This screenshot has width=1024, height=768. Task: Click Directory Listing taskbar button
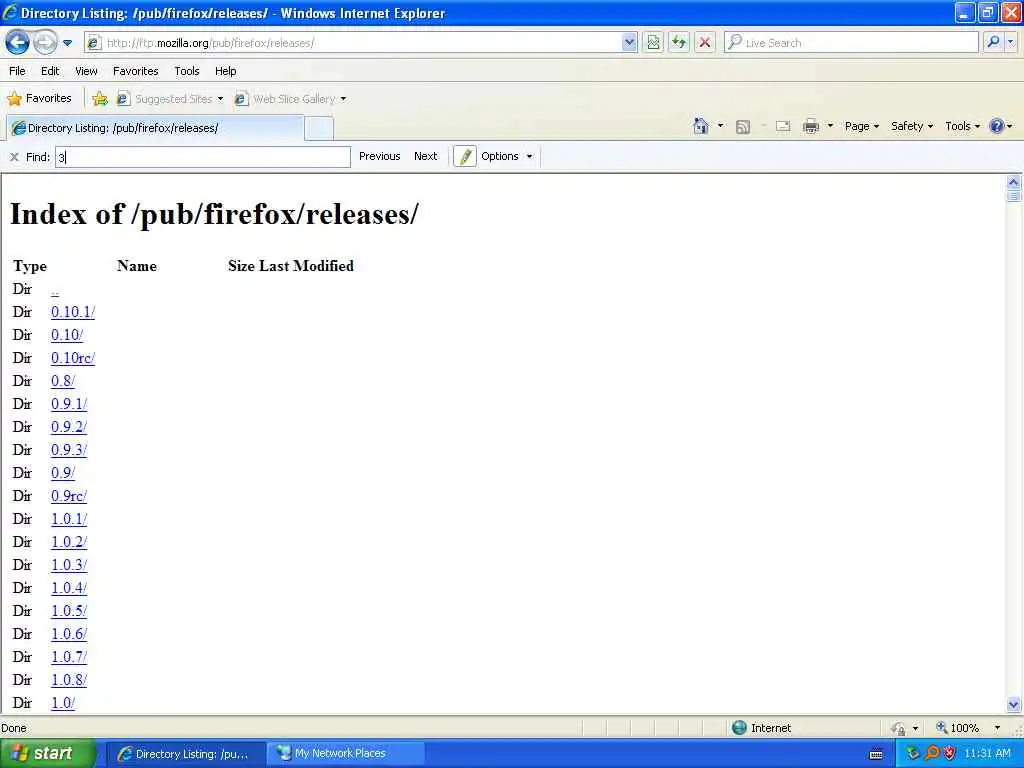tap(185, 754)
